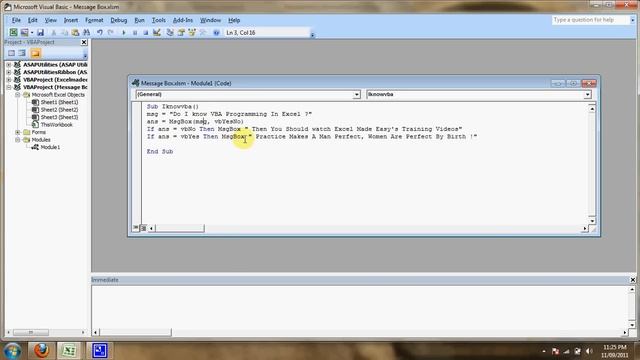Click the View Object icon in Project pane
Viewport: 640px width, 360px height.
point(22,53)
